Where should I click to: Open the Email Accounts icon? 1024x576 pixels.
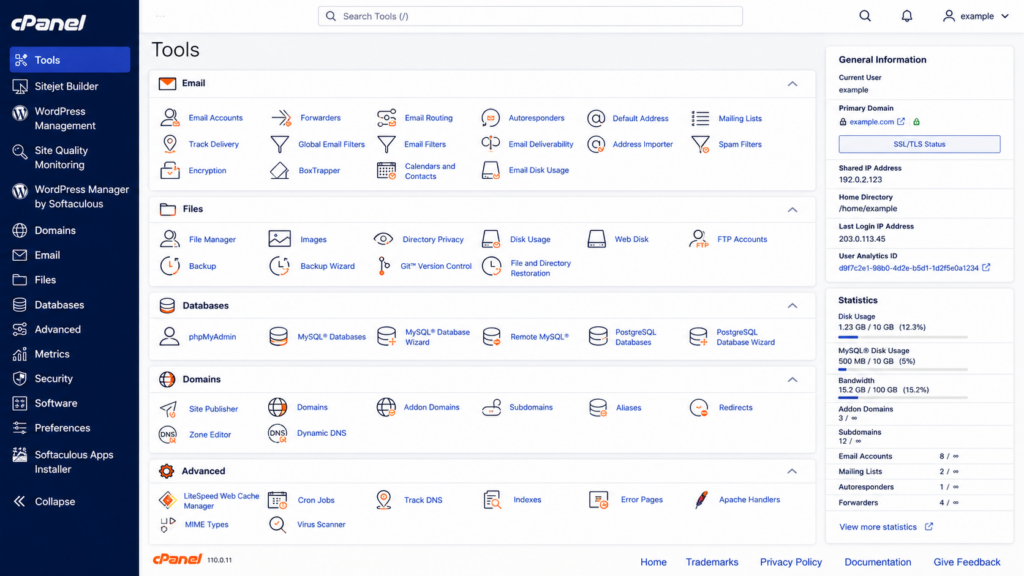click(x=170, y=118)
